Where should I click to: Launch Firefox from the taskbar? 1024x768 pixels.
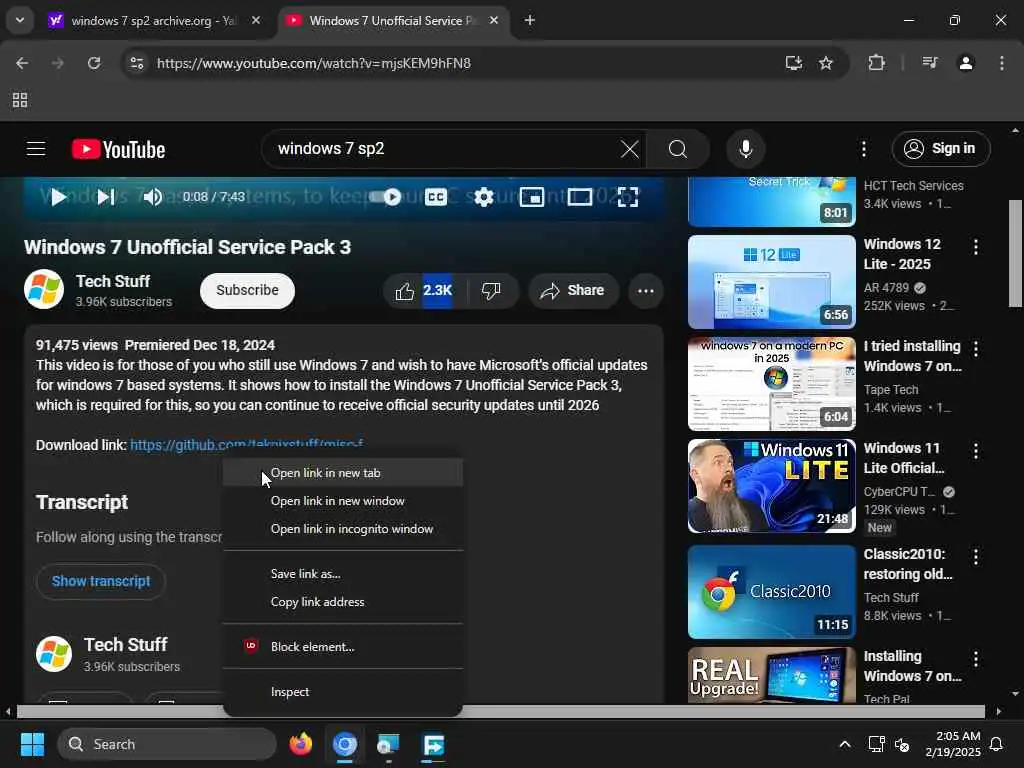pos(301,744)
